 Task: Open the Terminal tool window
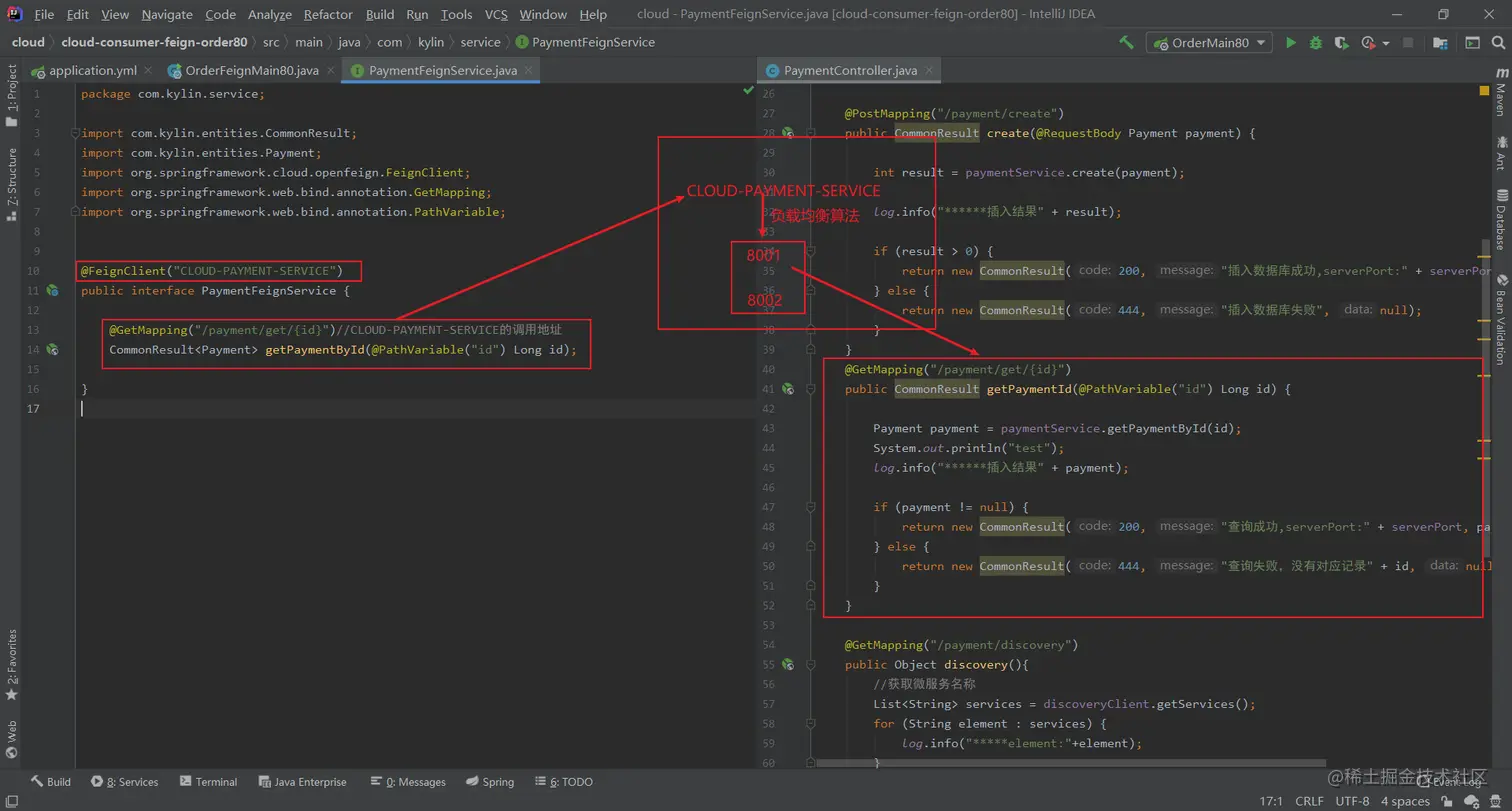(x=208, y=782)
